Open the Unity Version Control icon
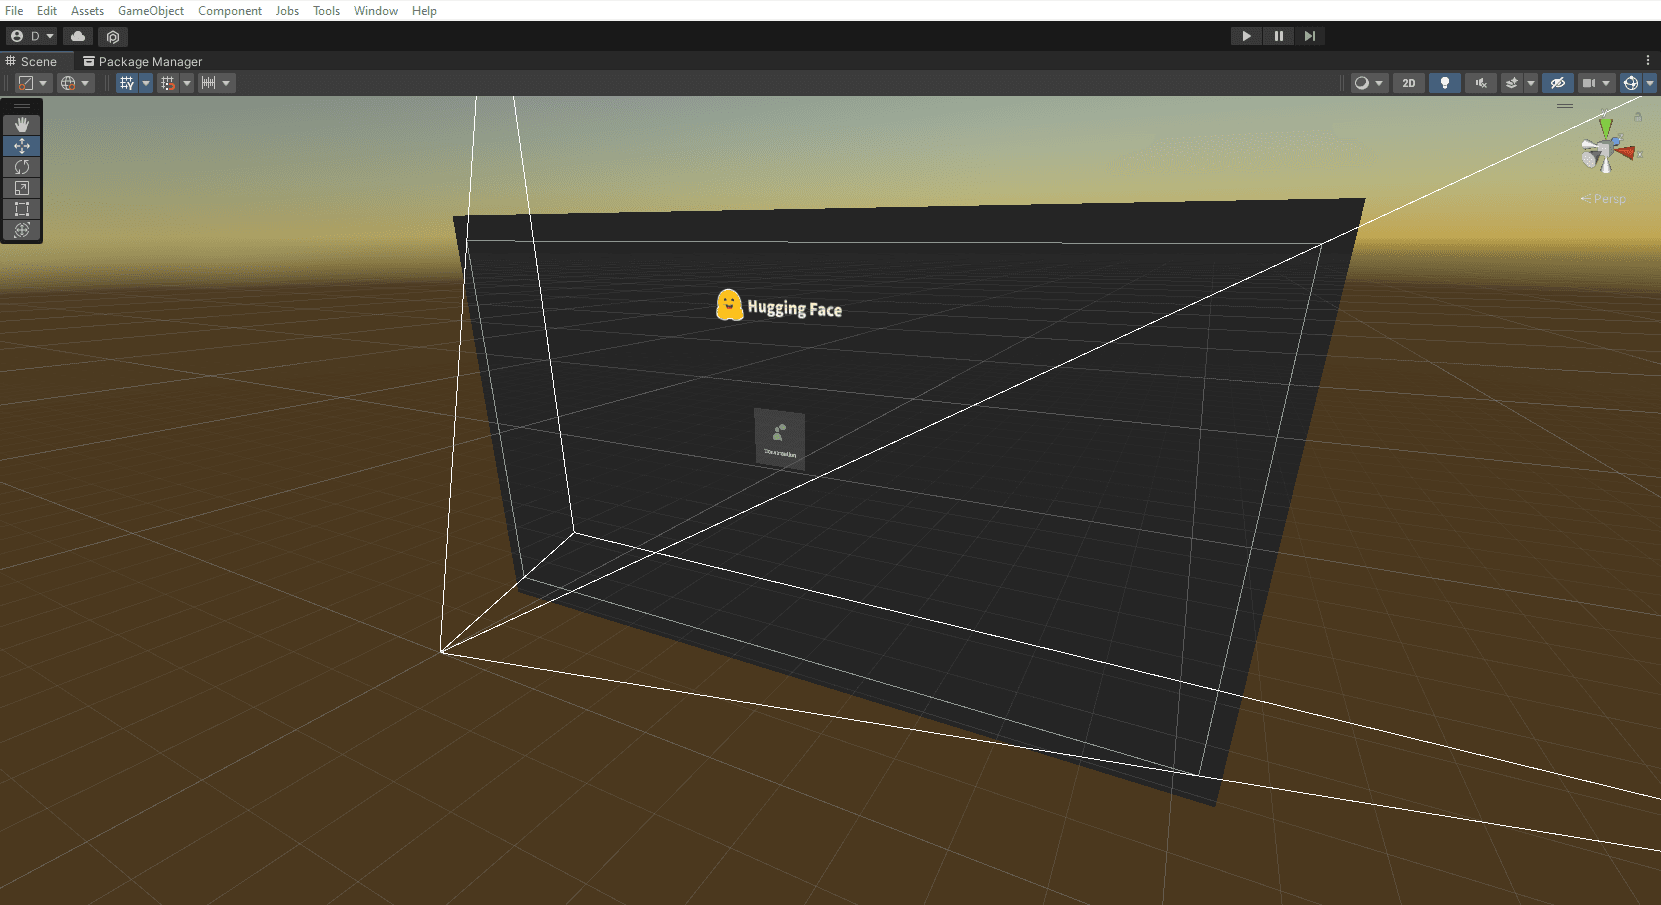The image size is (1661, 905). point(113,36)
